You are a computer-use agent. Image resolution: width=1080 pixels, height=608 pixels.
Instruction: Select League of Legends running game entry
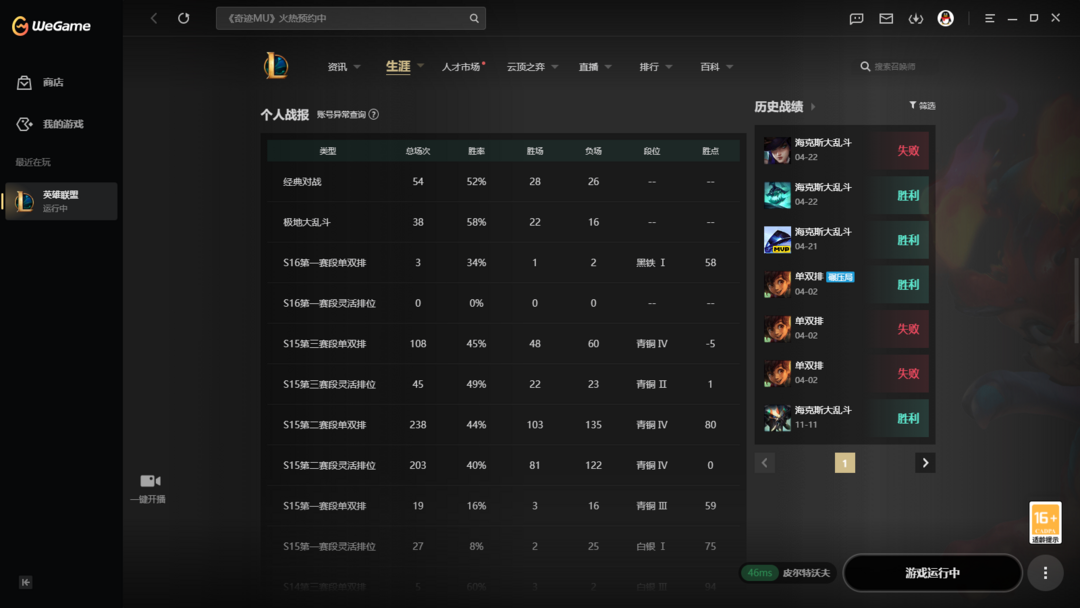coord(61,201)
